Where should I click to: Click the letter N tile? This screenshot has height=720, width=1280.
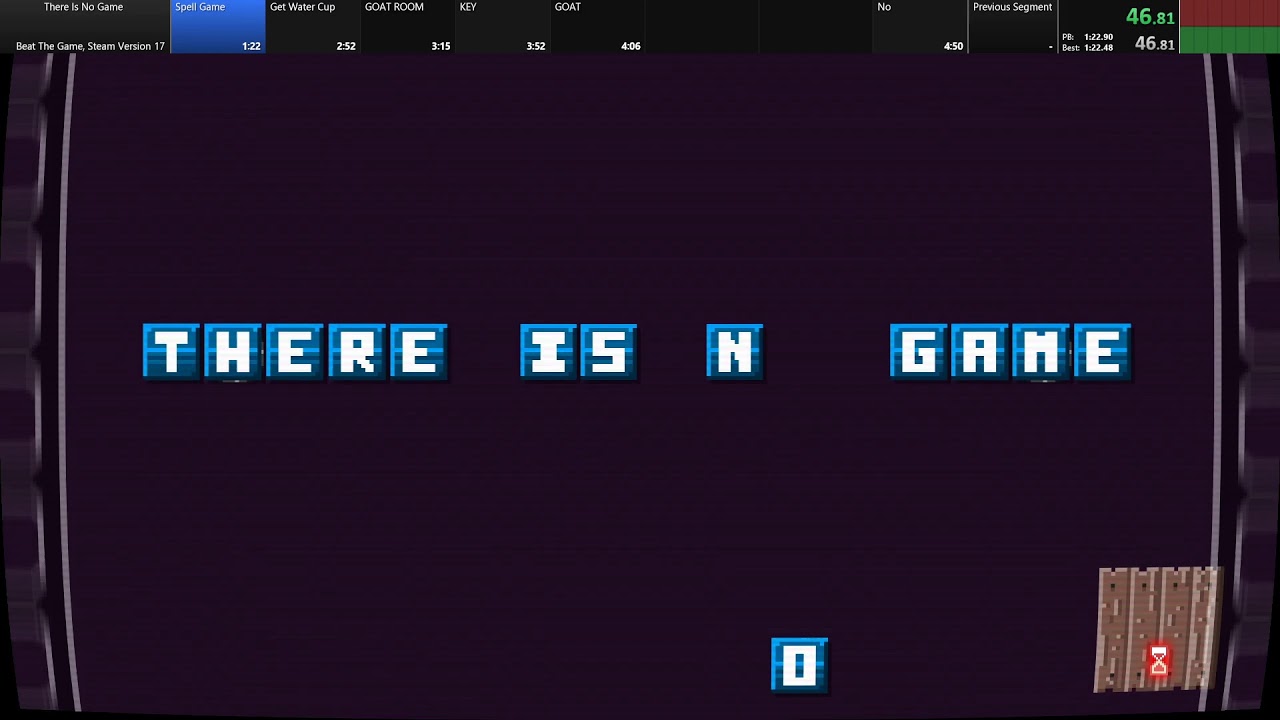[x=734, y=352]
